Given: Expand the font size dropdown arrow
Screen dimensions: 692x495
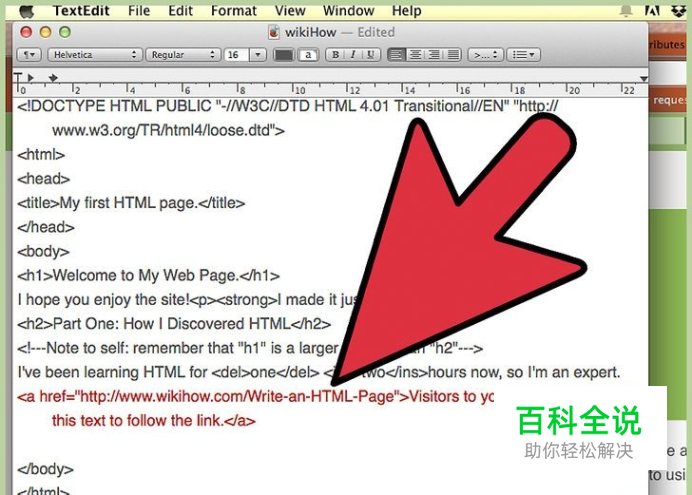Looking at the screenshot, I should [258, 55].
